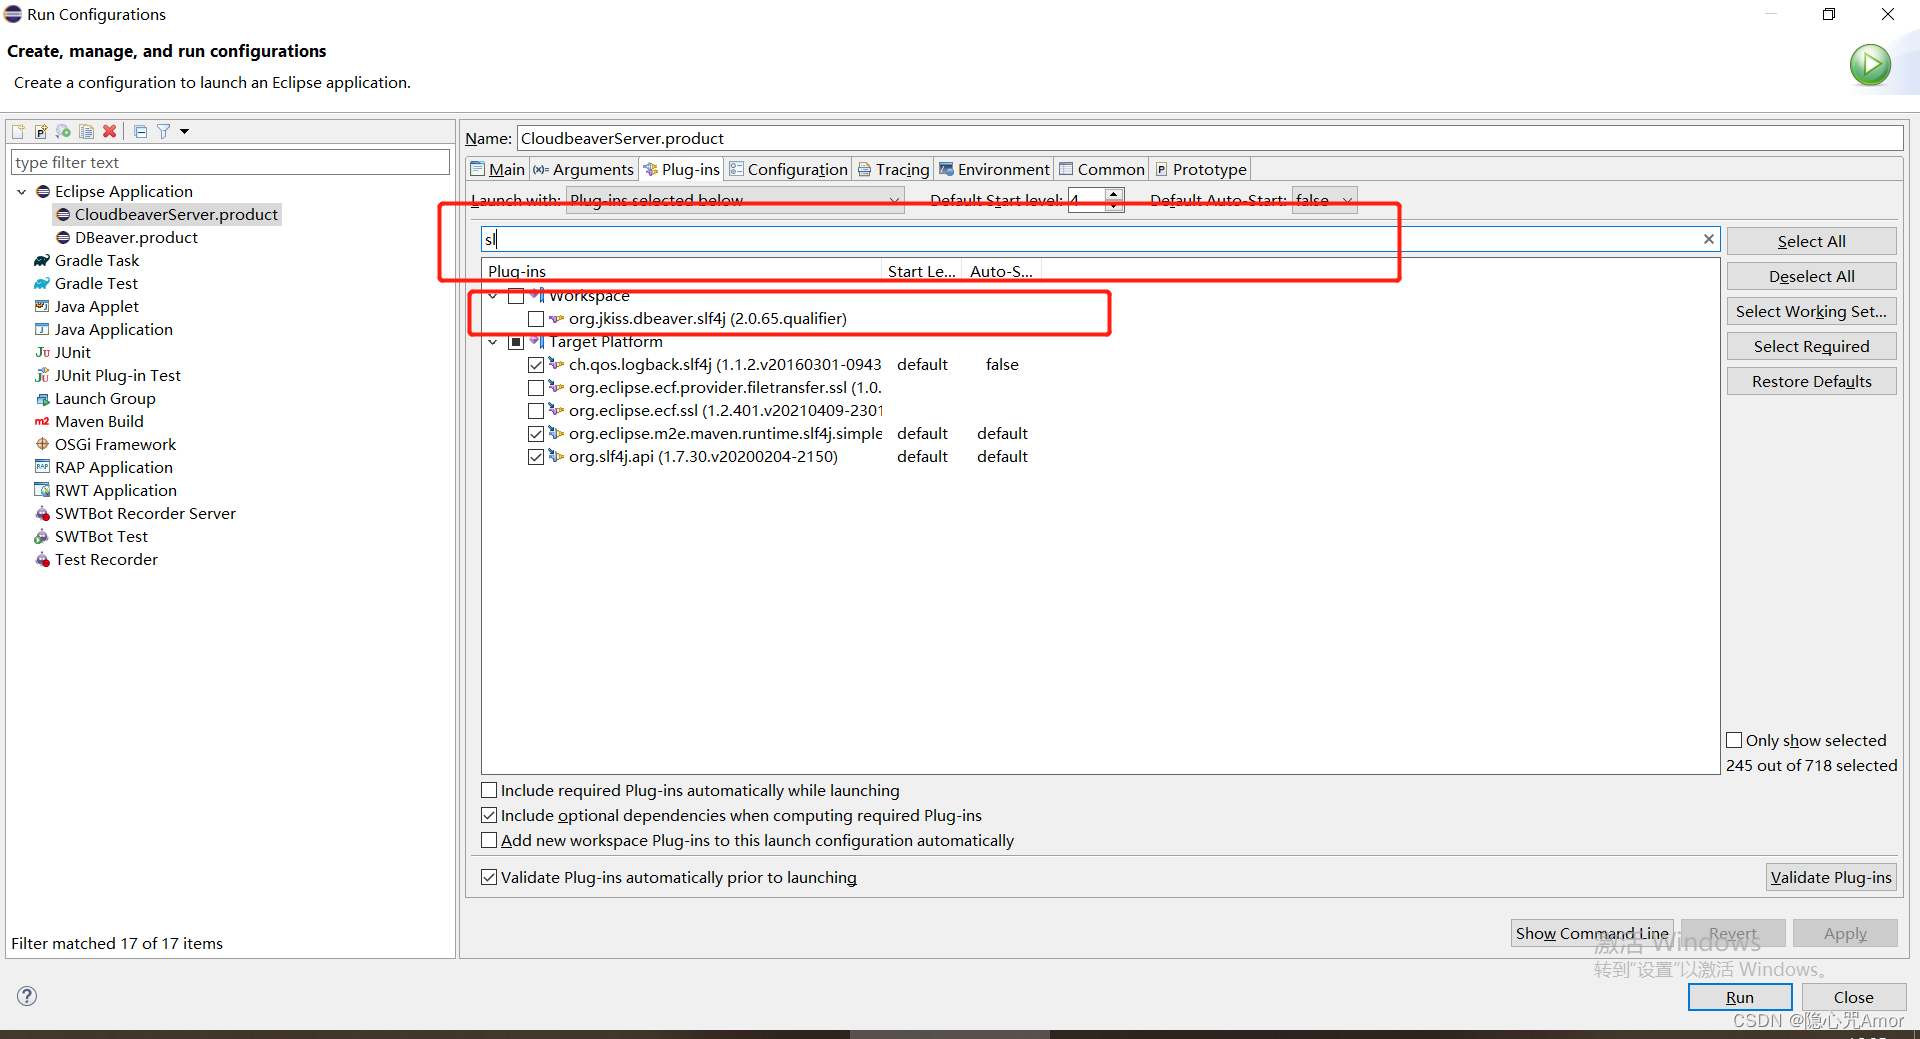
Task: Click the Maven Build m2 icon
Action: [42, 421]
